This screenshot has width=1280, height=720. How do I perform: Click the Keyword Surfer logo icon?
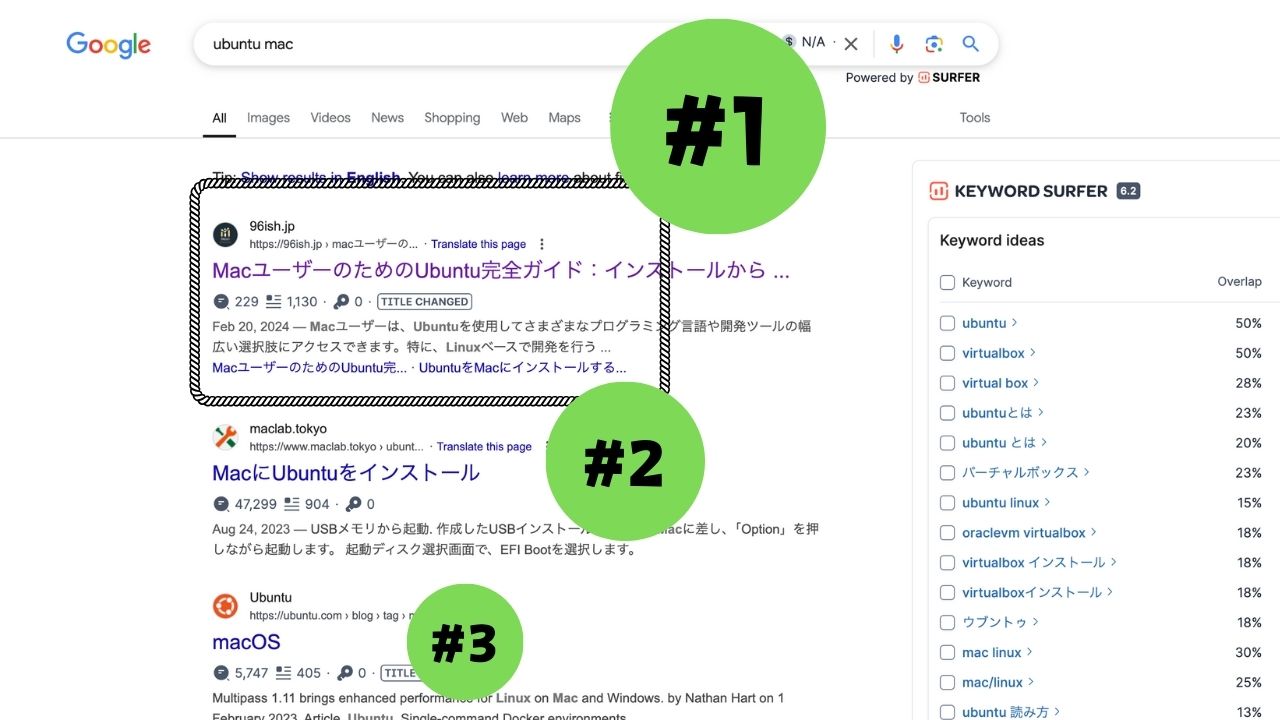tap(938, 191)
